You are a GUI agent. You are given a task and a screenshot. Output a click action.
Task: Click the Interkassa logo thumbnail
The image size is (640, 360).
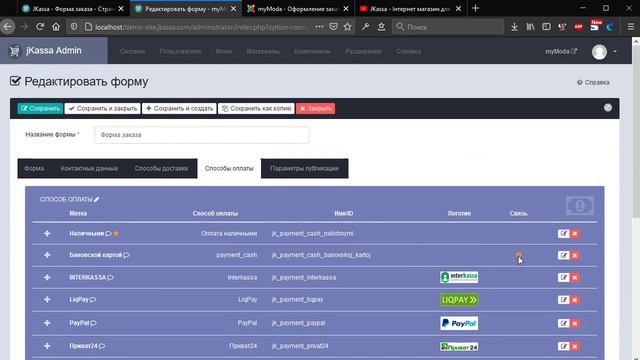[x=459, y=277]
